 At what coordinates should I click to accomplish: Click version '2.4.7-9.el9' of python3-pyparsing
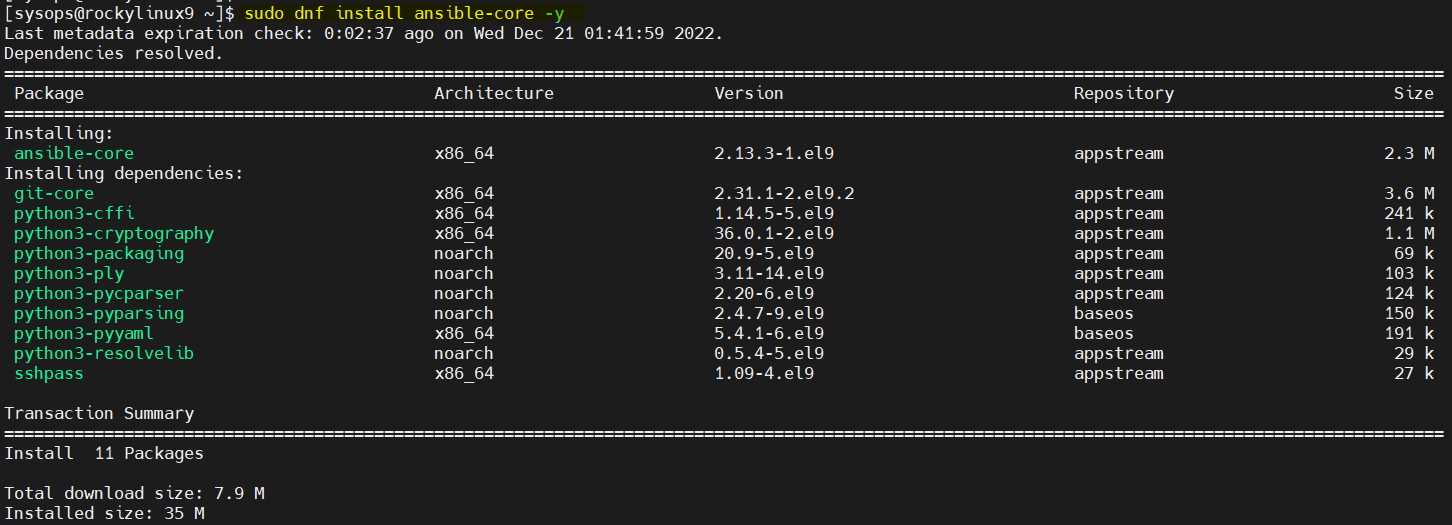coord(769,313)
